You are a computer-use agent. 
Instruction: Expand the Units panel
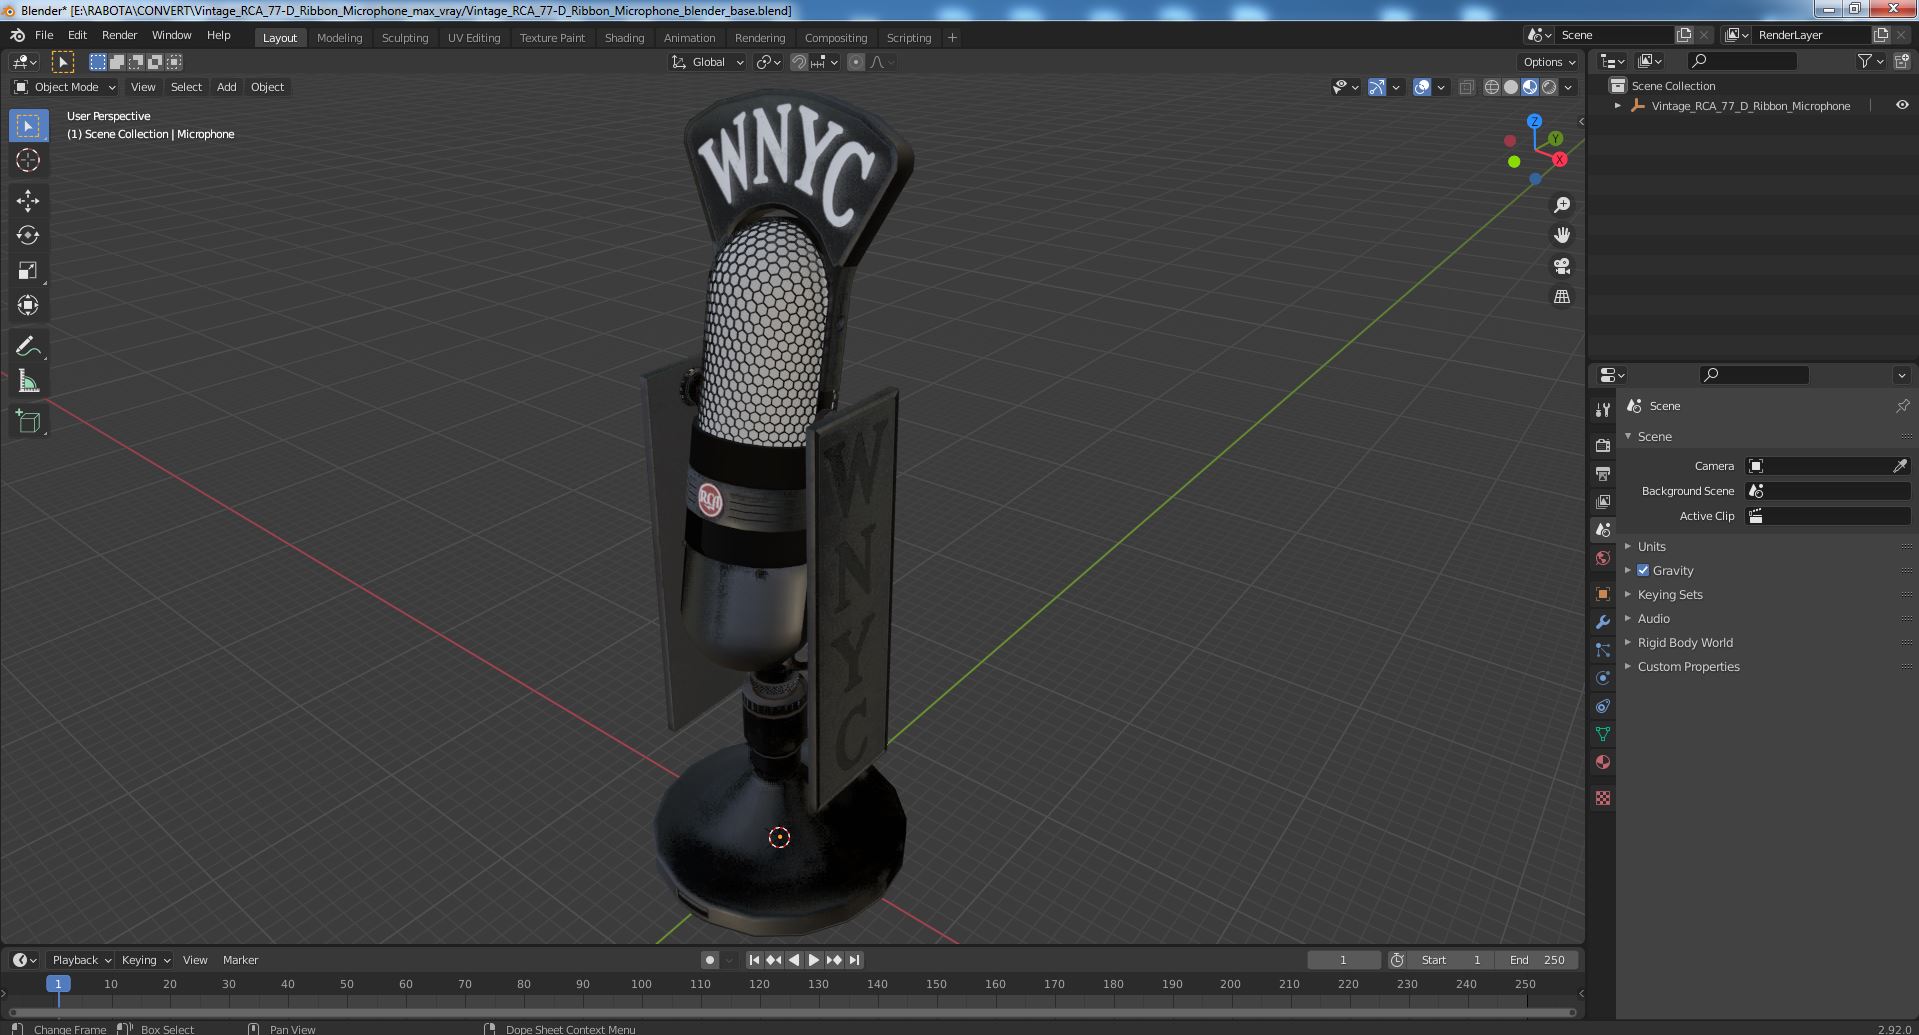1651,546
